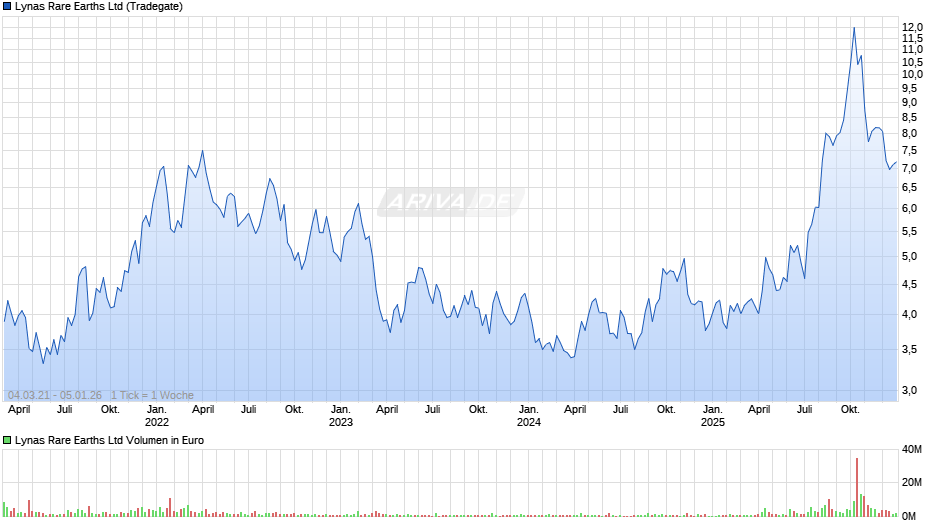This screenshot has width=940, height=526.
Task: Click the date range text '04.03.21 - 05.01.26'
Action: point(55,395)
